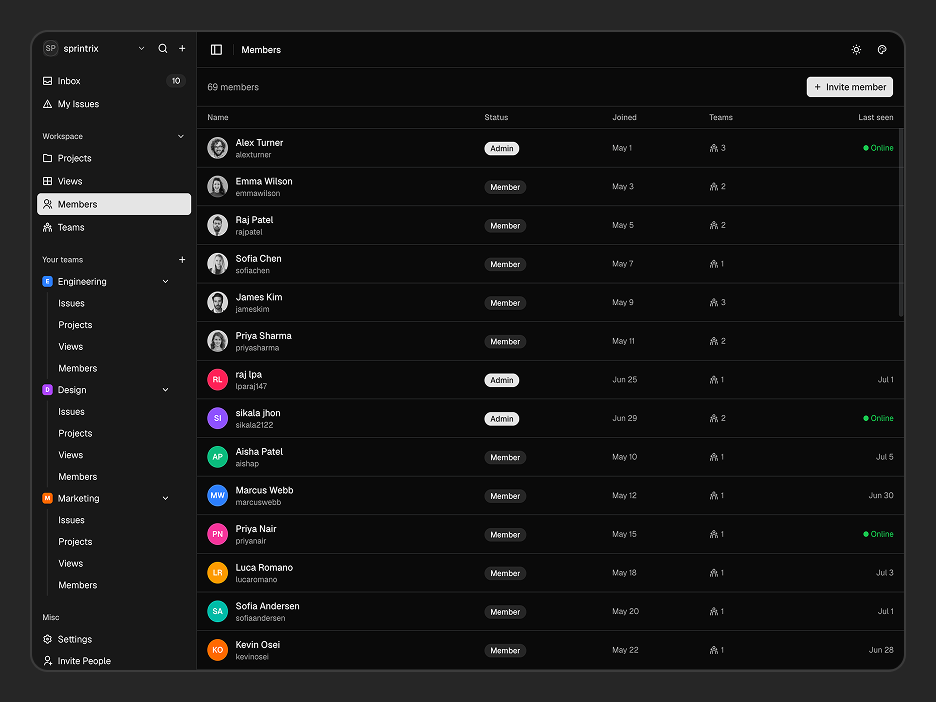Click the Status column header
This screenshot has height=702, width=936.
(496, 118)
